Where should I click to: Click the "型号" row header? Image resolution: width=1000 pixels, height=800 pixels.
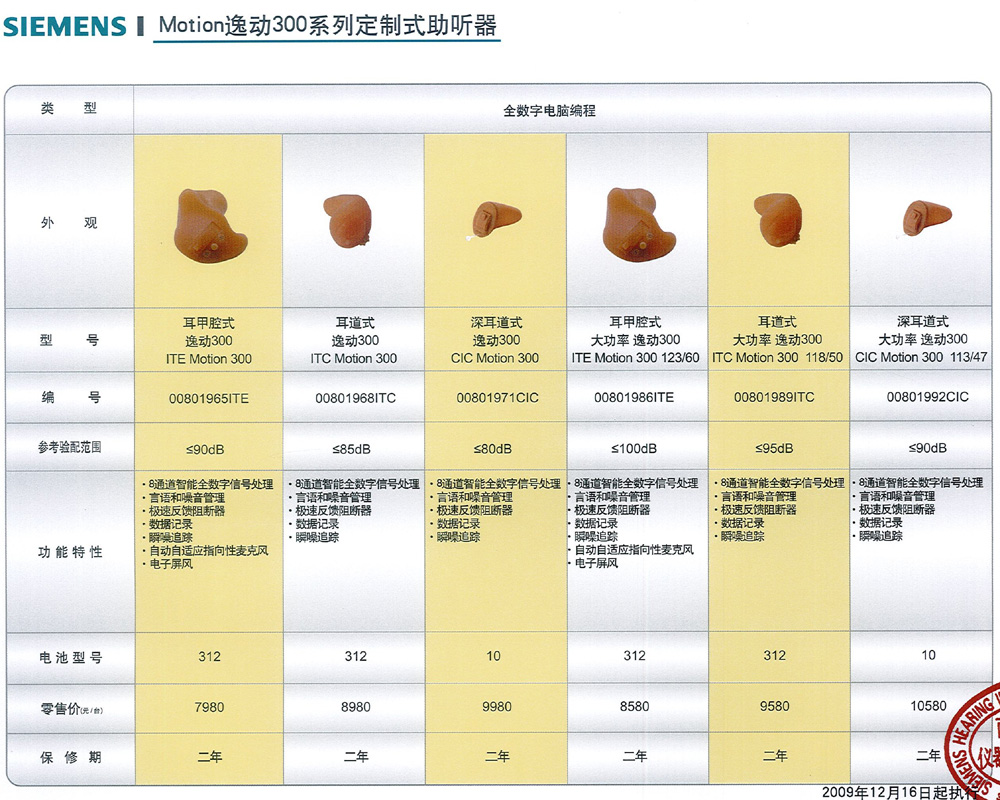[69, 340]
